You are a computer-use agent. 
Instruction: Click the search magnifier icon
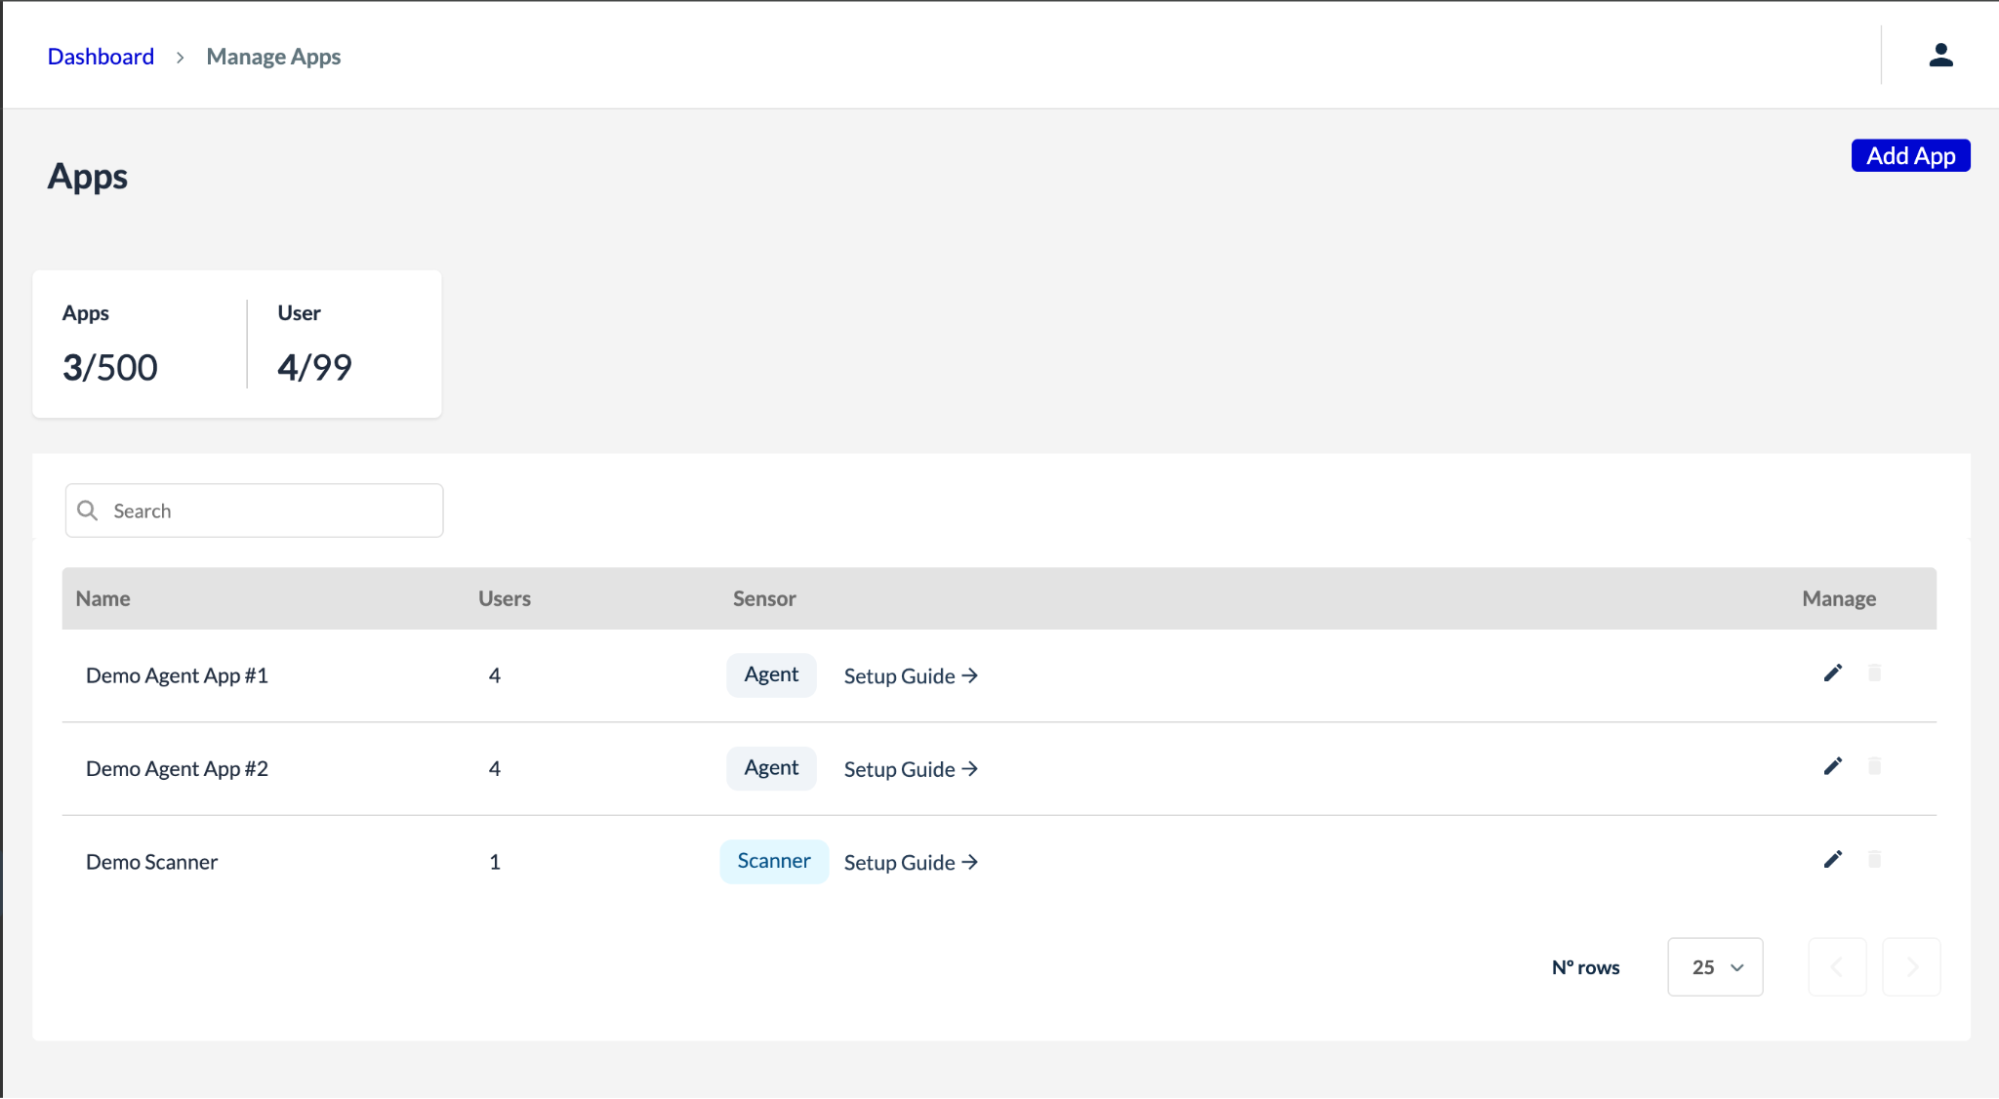[x=88, y=510]
